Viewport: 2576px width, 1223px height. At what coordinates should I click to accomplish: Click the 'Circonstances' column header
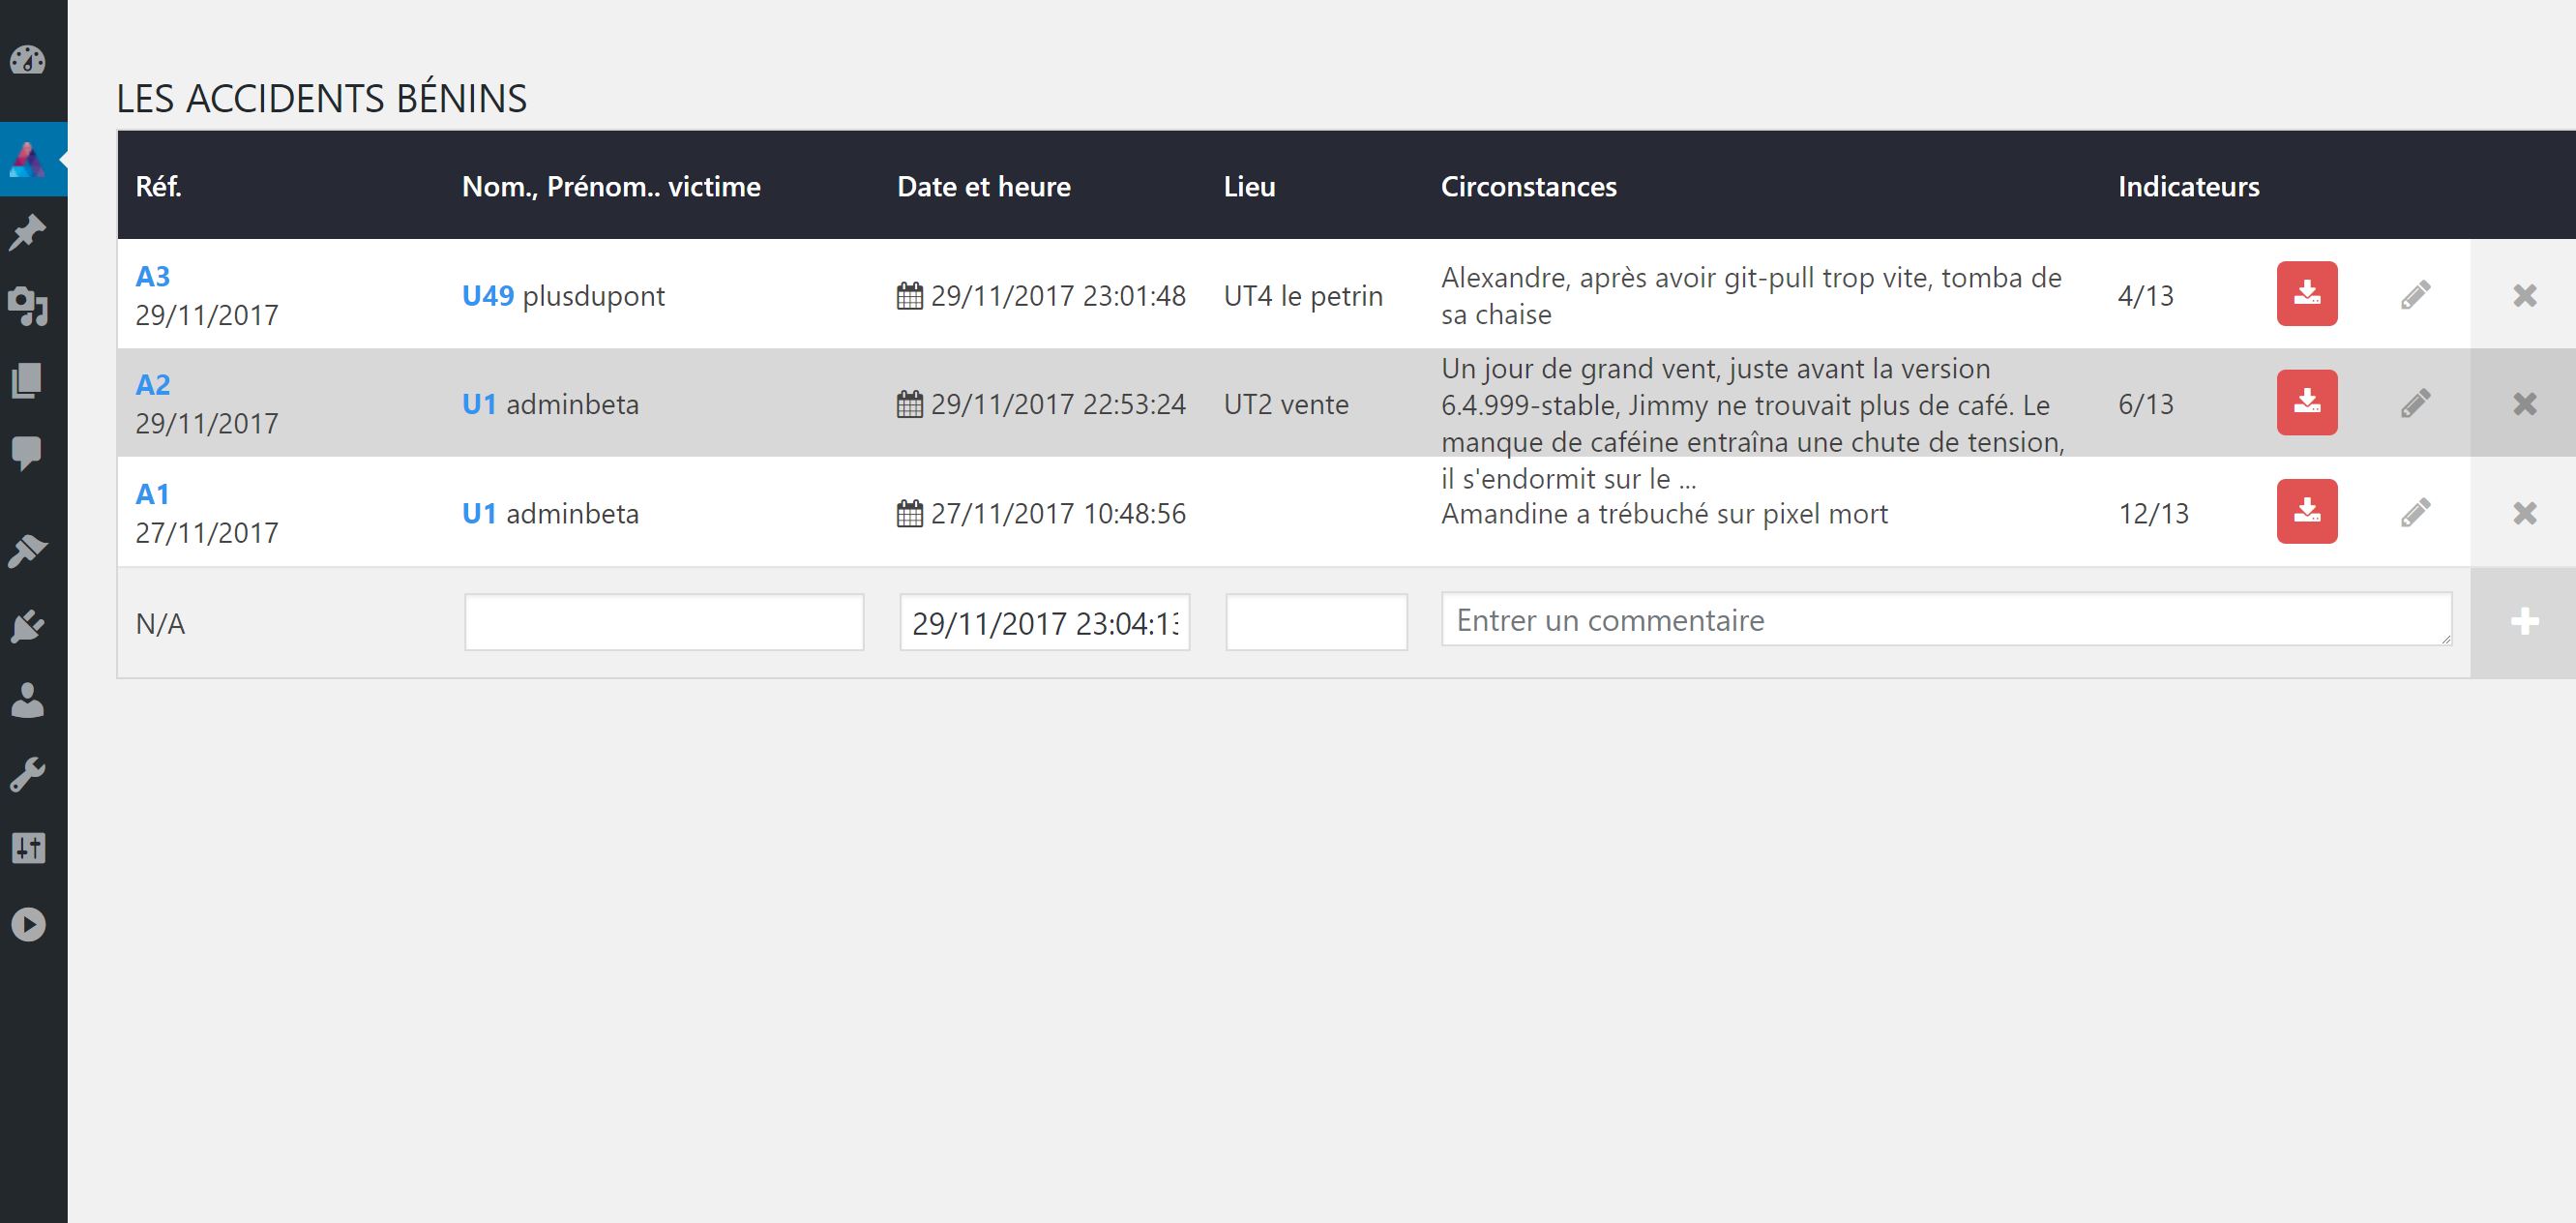[x=1529, y=186]
